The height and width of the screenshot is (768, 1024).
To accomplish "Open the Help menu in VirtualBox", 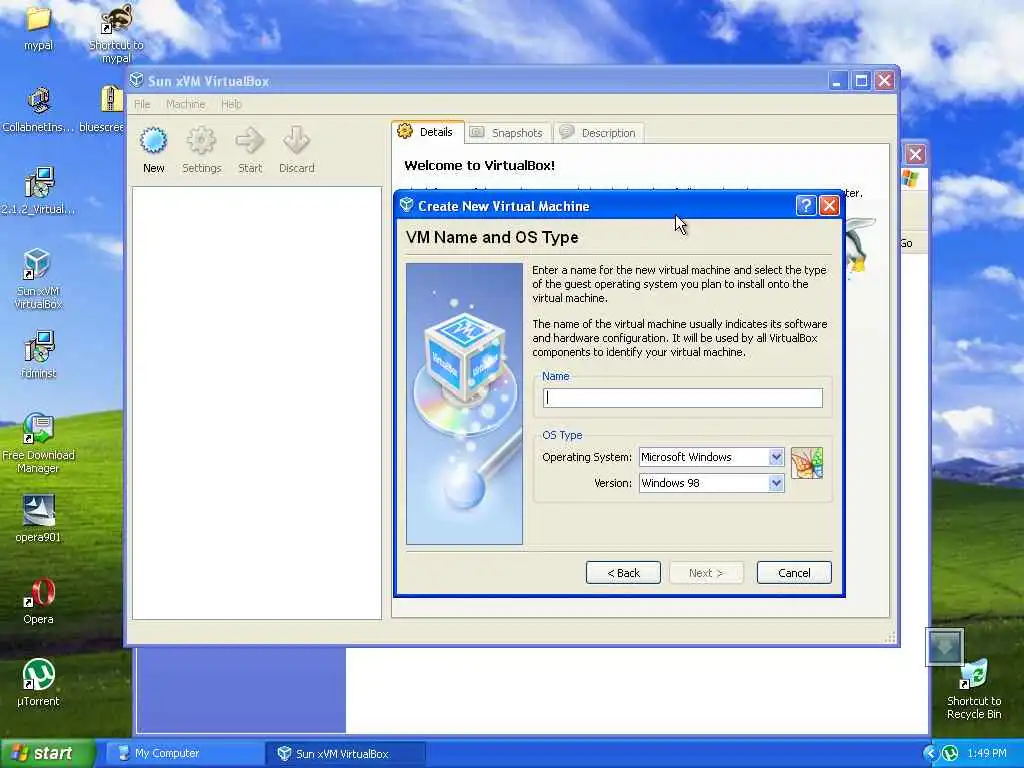I will pyautogui.click(x=231, y=104).
